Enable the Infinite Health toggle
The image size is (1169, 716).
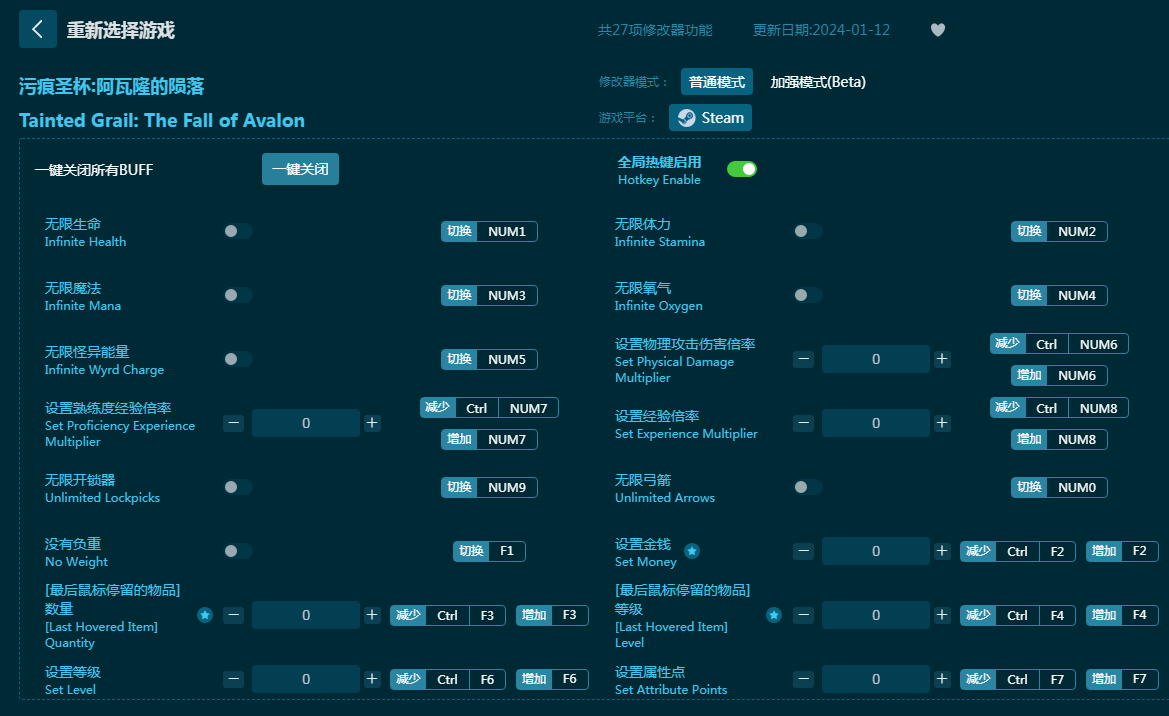tap(237, 231)
